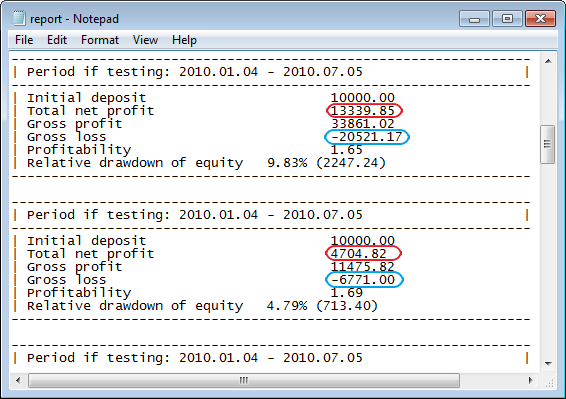Open the Format menu

coord(100,40)
